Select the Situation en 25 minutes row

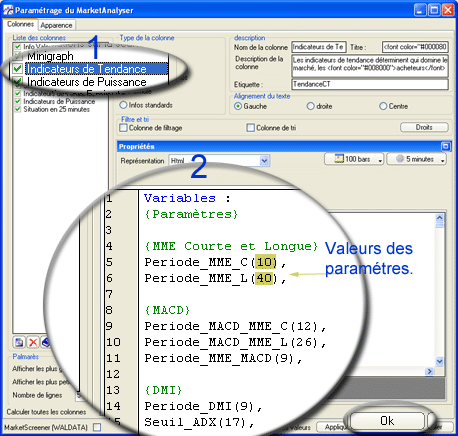pyautogui.click(x=56, y=109)
